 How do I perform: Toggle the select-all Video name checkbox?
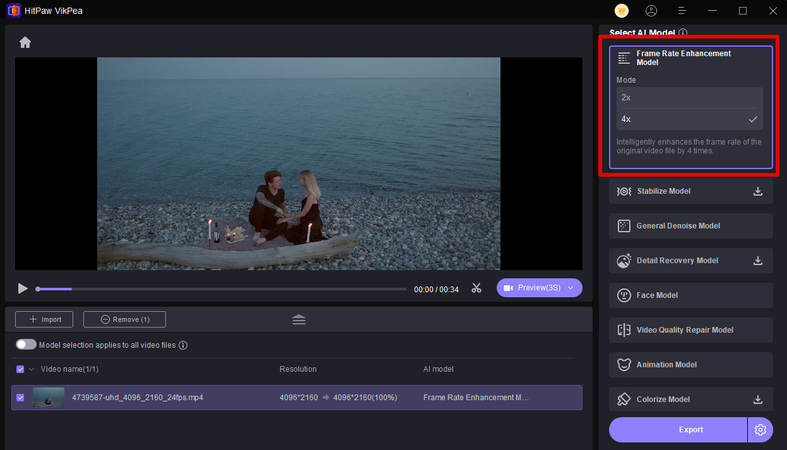[x=22, y=369]
